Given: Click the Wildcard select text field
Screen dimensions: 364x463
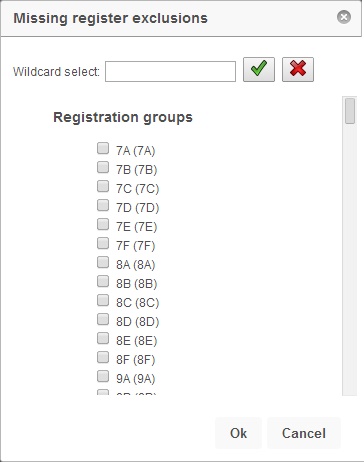Looking at the screenshot, I should (170, 71).
